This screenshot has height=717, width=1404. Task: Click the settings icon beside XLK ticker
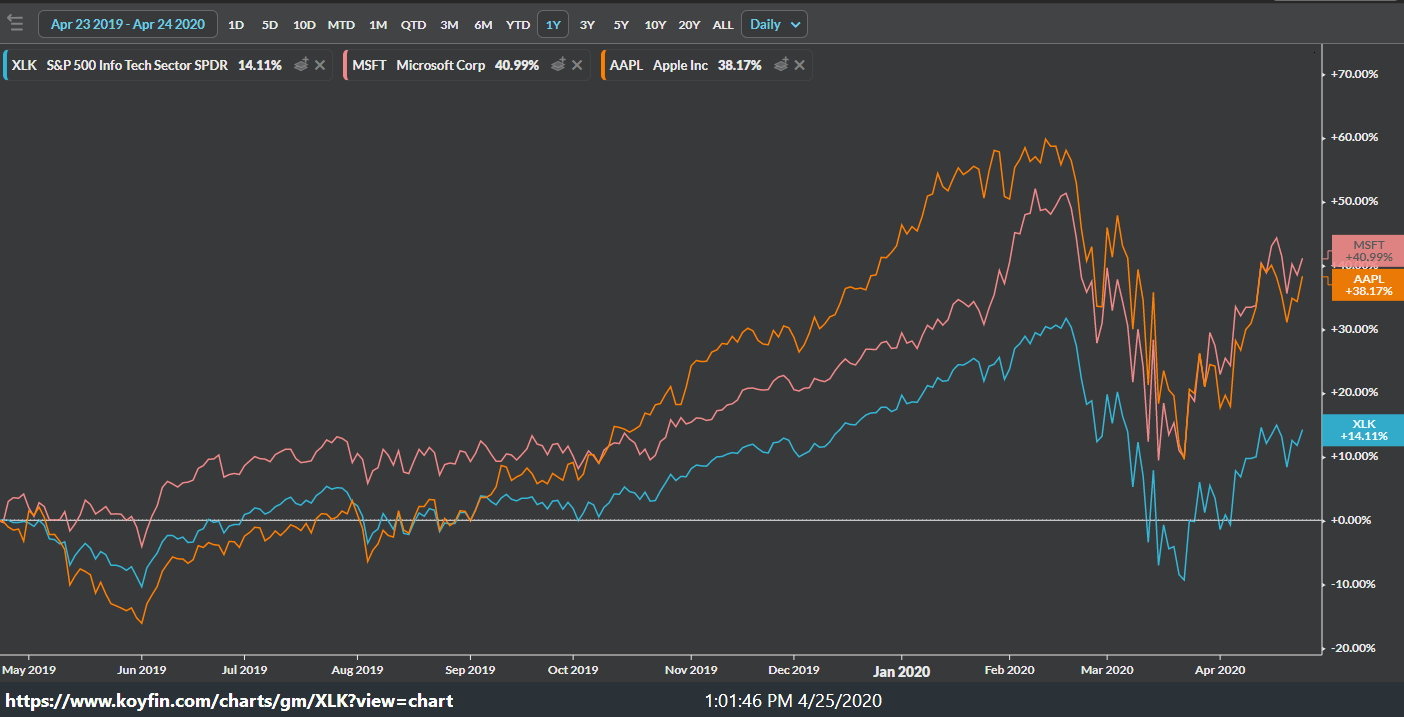coord(300,64)
